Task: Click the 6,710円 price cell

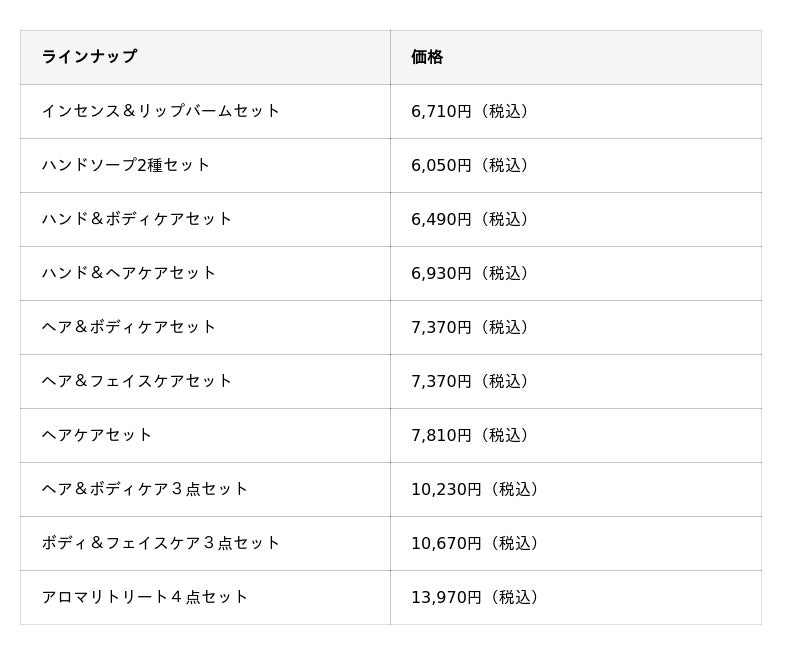Action: point(470,111)
